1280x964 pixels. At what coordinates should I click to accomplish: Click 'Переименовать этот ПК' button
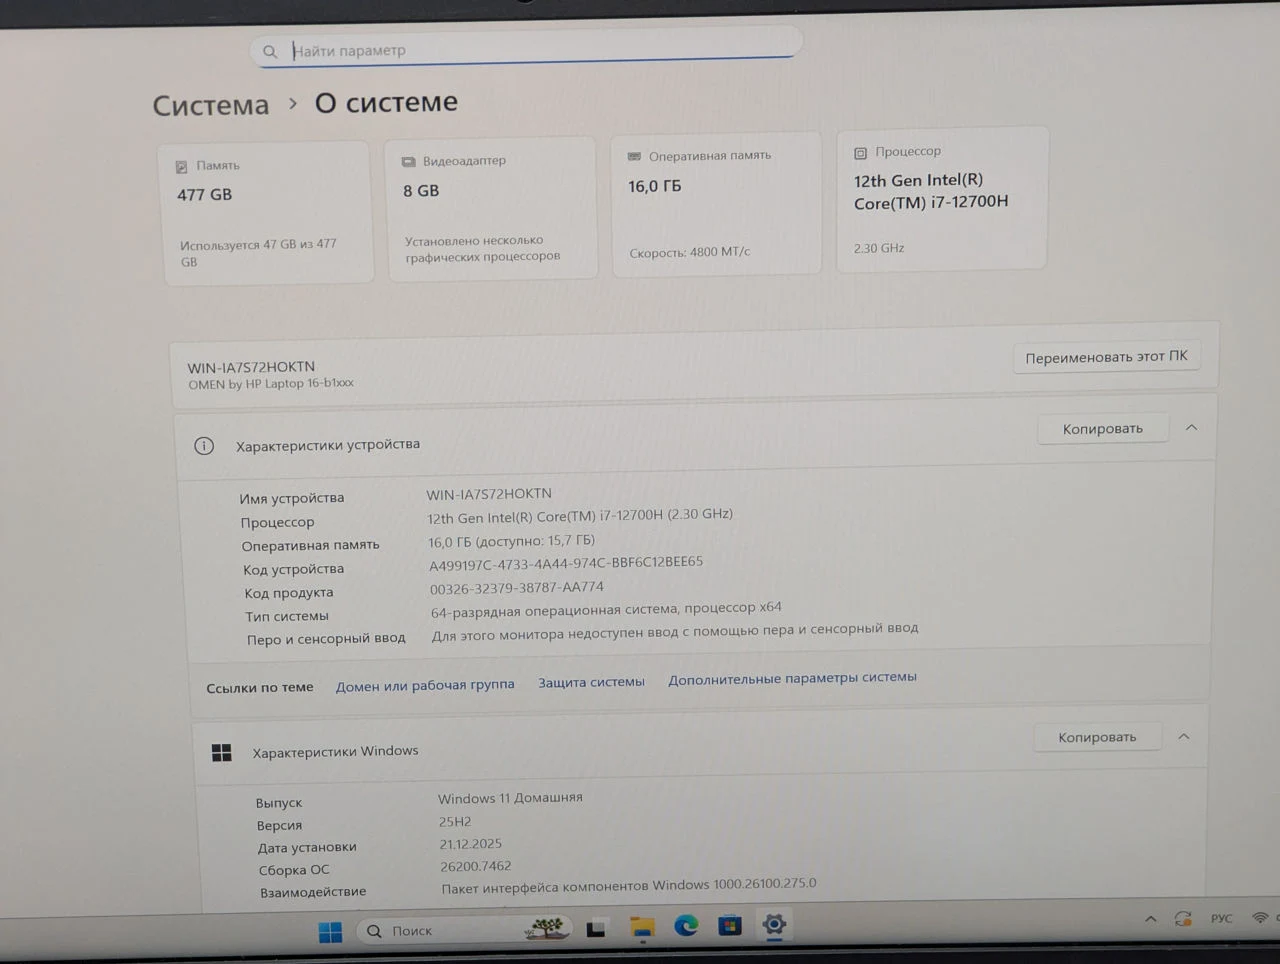(x=1106, y=357)
